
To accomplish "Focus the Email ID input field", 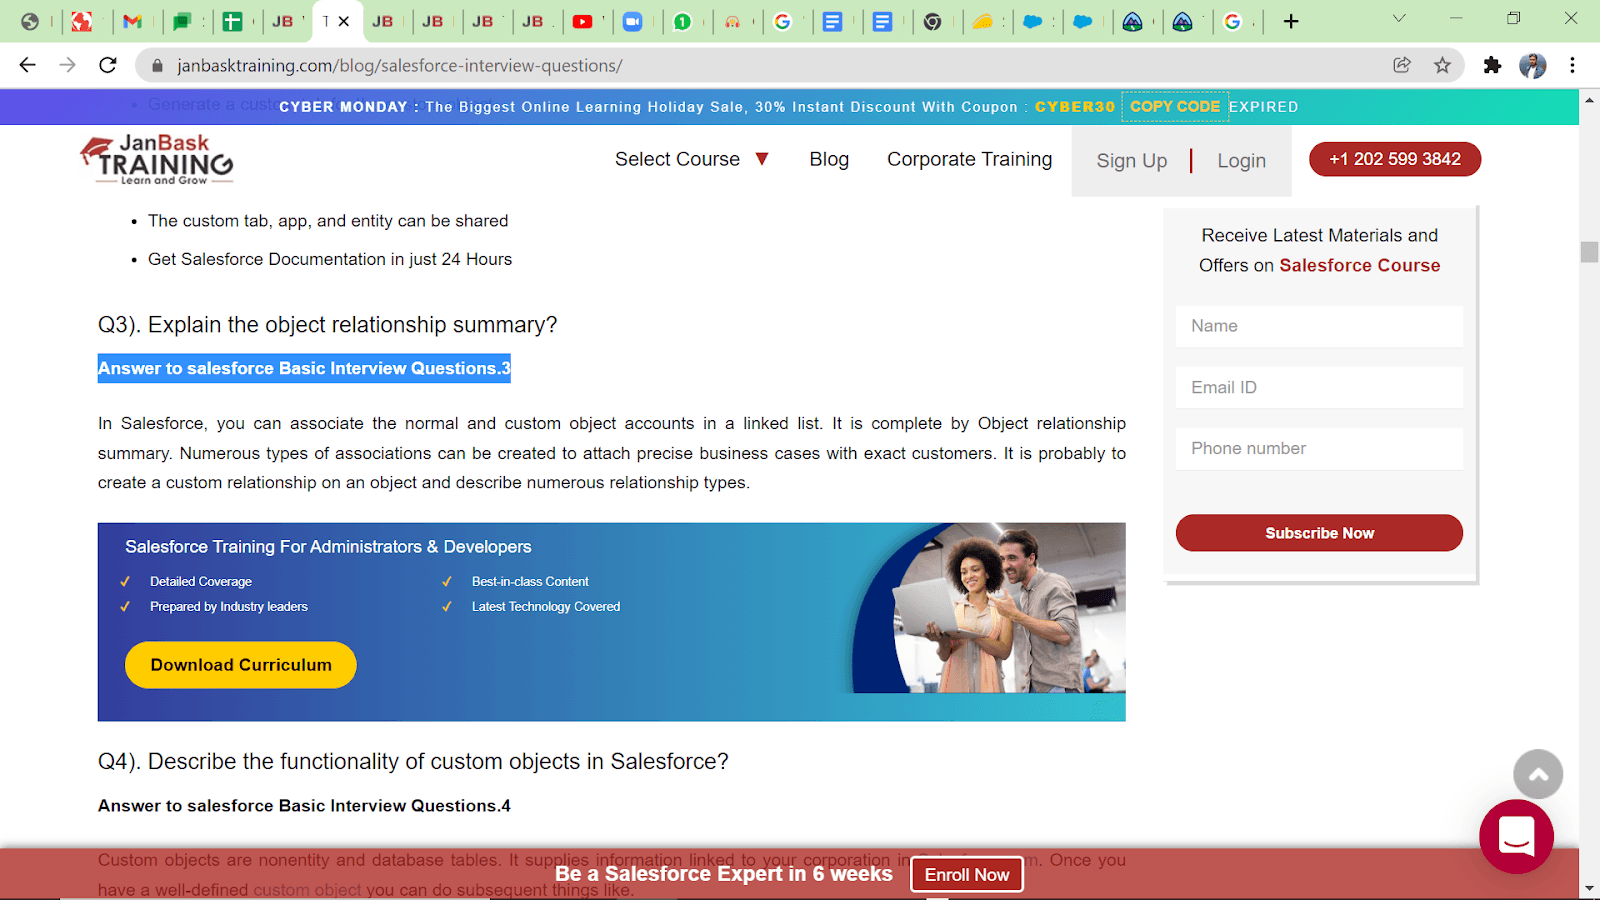I will (x=1319, y=387).
